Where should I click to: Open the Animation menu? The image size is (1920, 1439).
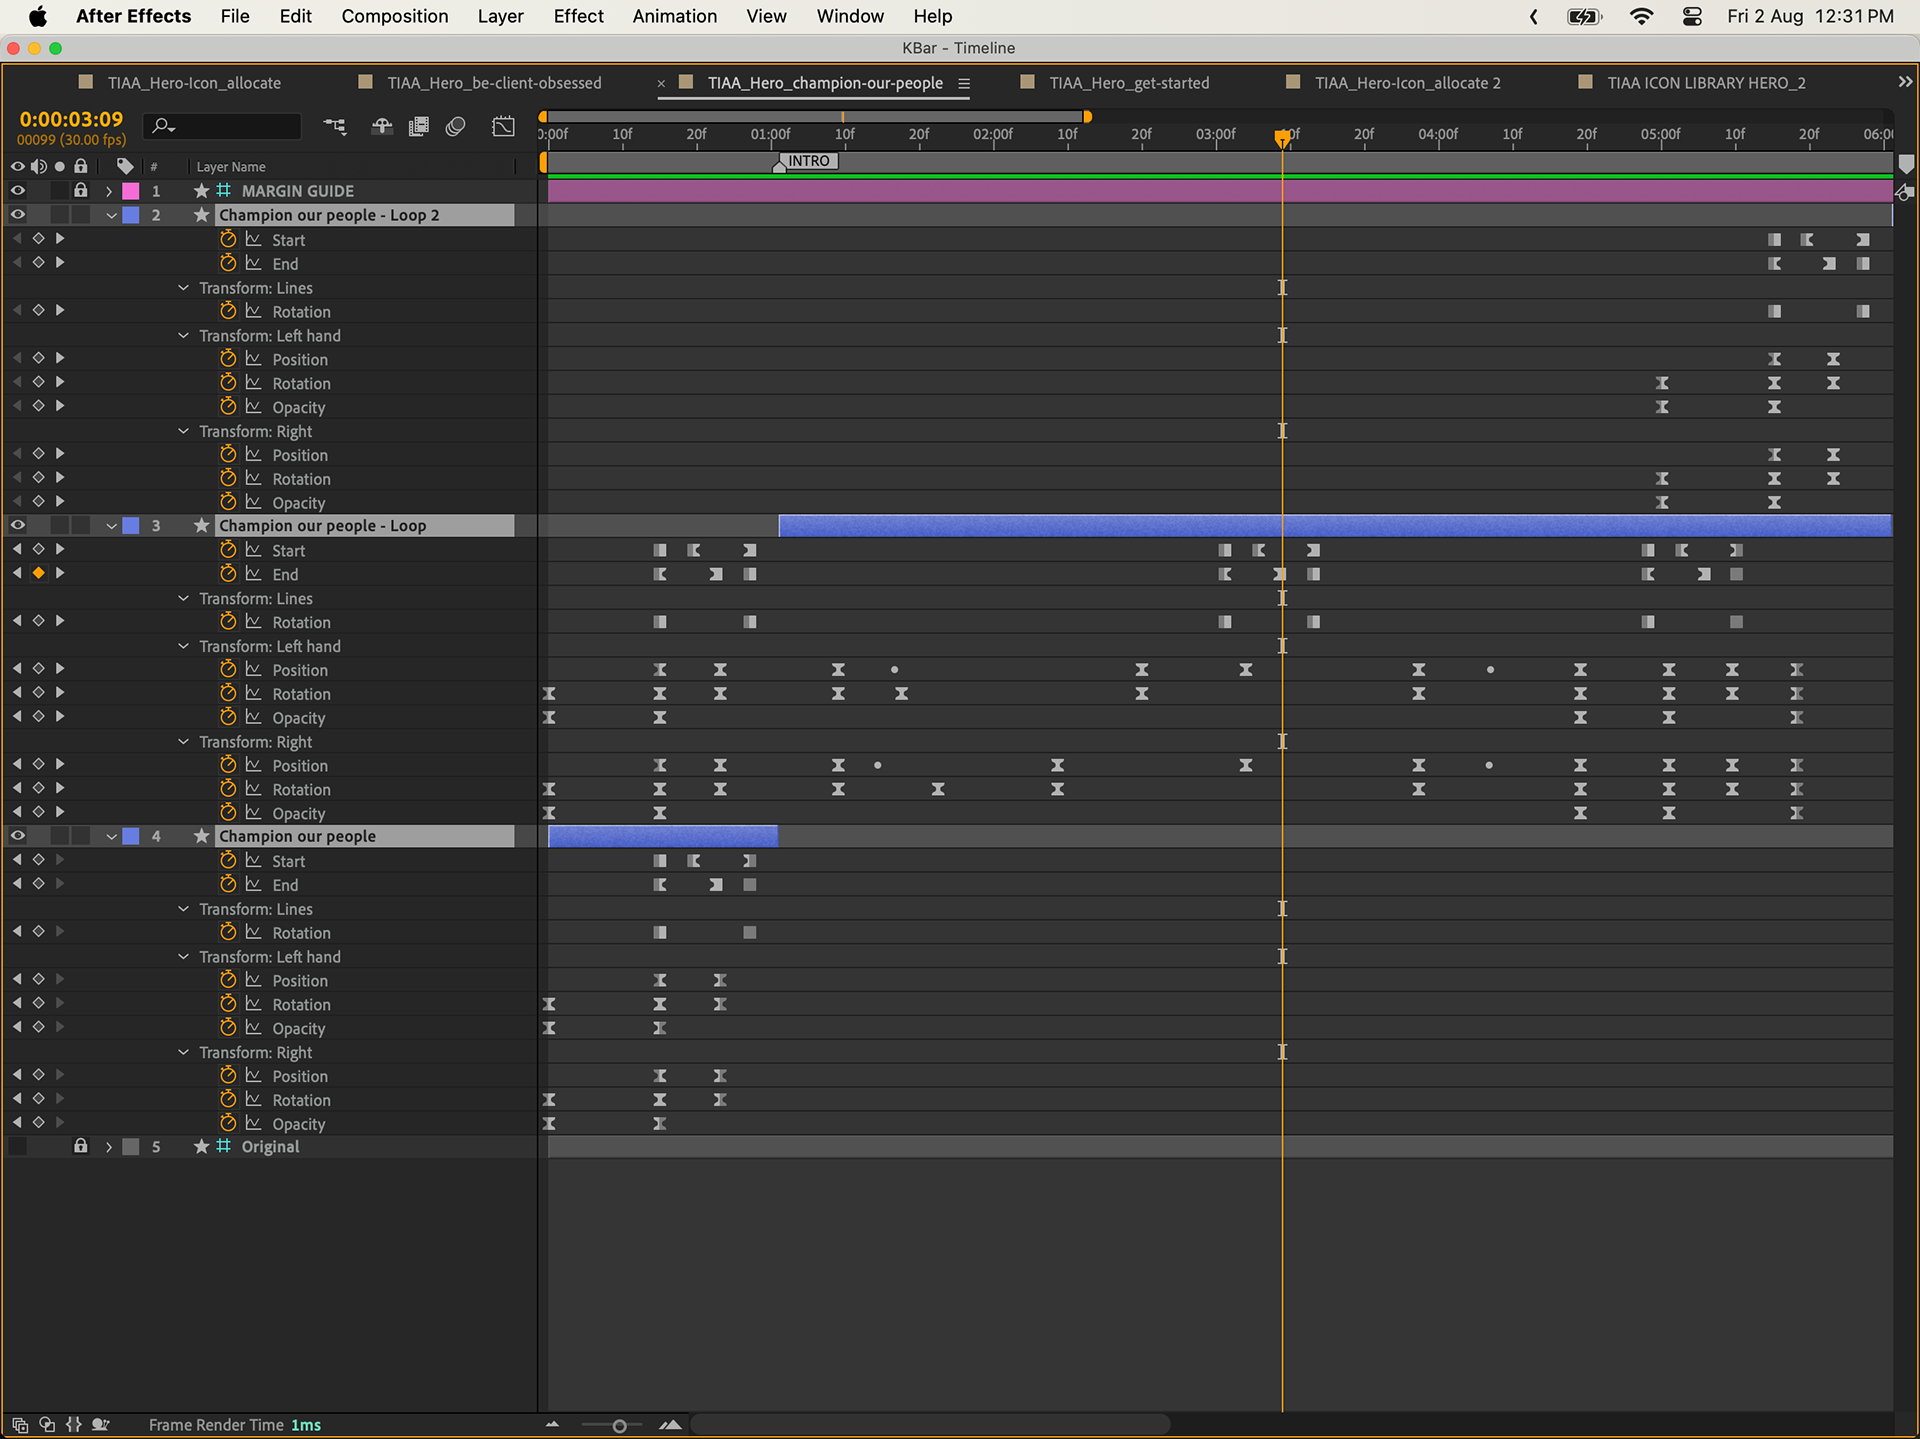point(674,16)
